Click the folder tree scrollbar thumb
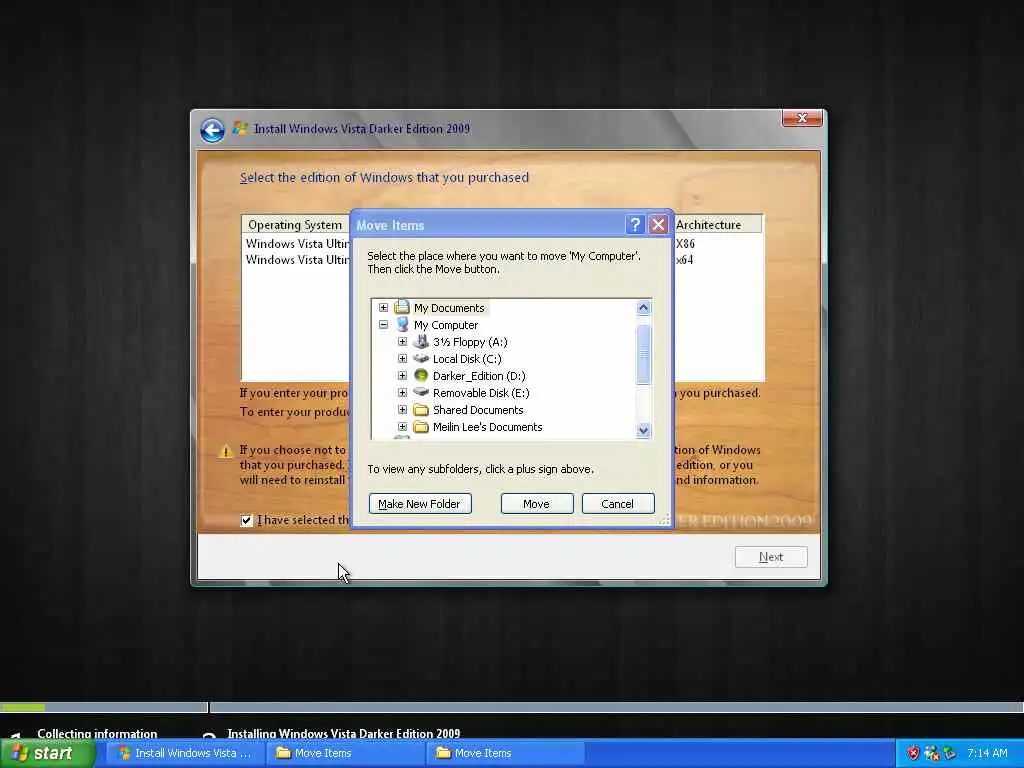Image resolution: width=1024 pixels, height=768 pixels. tap(643, 353)
